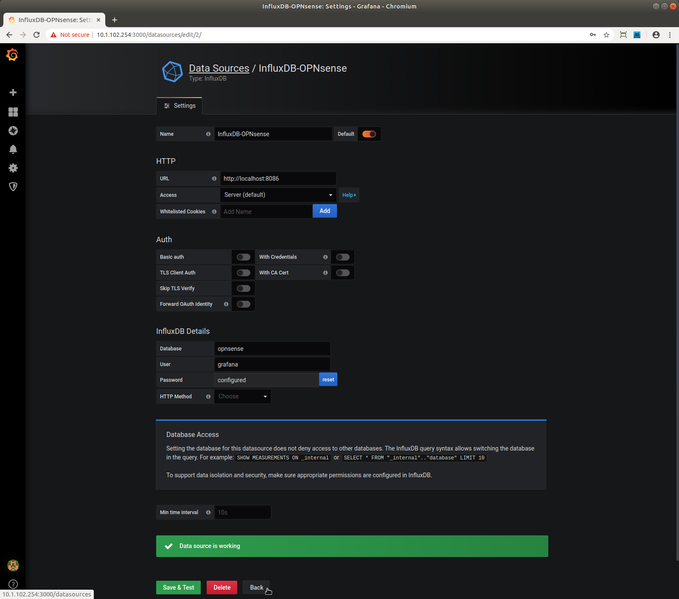Click the browser address bar URL
This screenshot has width=679, height=599.
pyautogui.click(x=149, y=35)
